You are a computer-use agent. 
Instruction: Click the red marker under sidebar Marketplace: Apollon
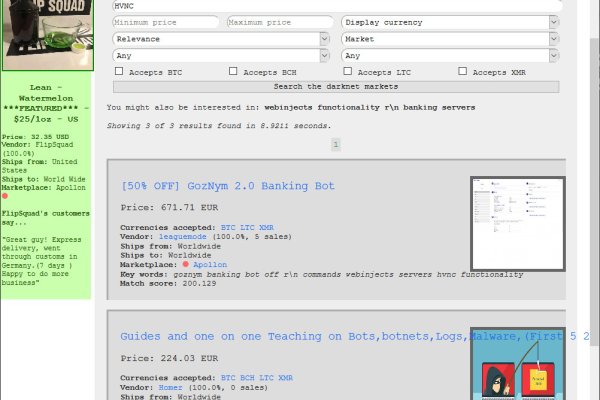(5, 196)
